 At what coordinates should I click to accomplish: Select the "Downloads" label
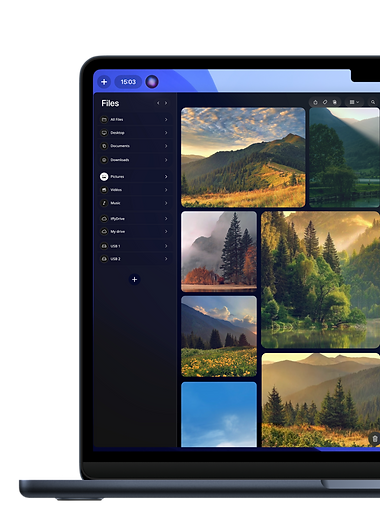point(120,160)
